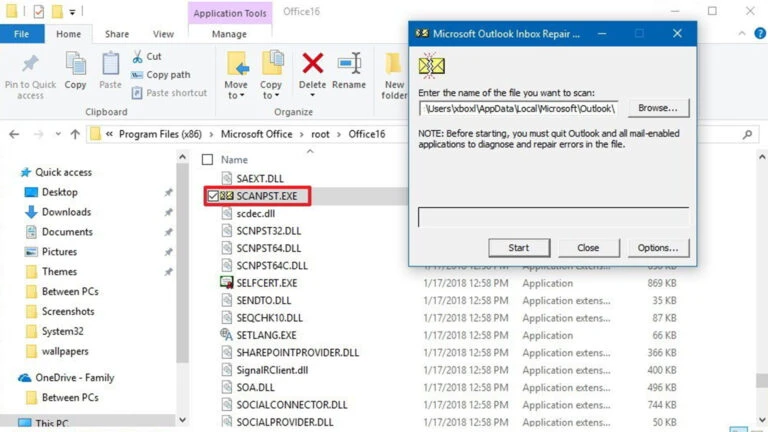This screenshot has height=432, width=768.
Task: Click the Browse... button
Action: click(x=658, y=108)
